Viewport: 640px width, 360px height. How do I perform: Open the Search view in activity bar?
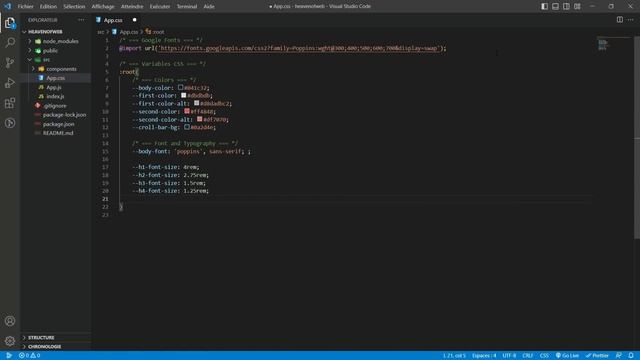(10, 42)
